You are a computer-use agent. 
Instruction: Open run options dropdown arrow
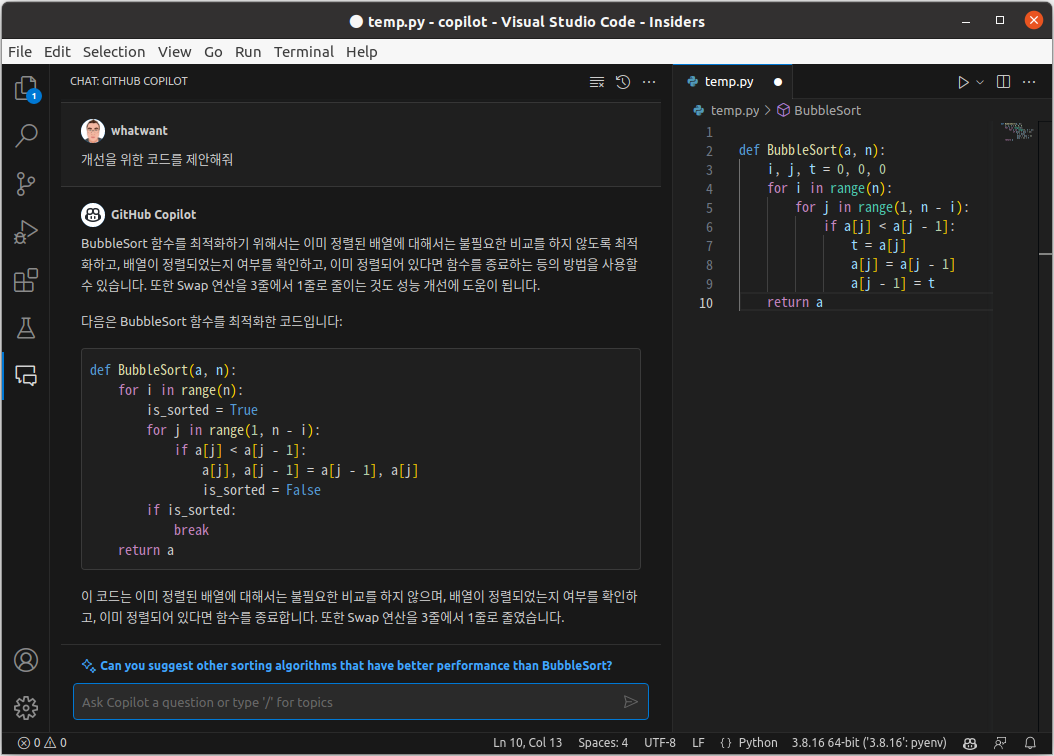click(980, 82)
